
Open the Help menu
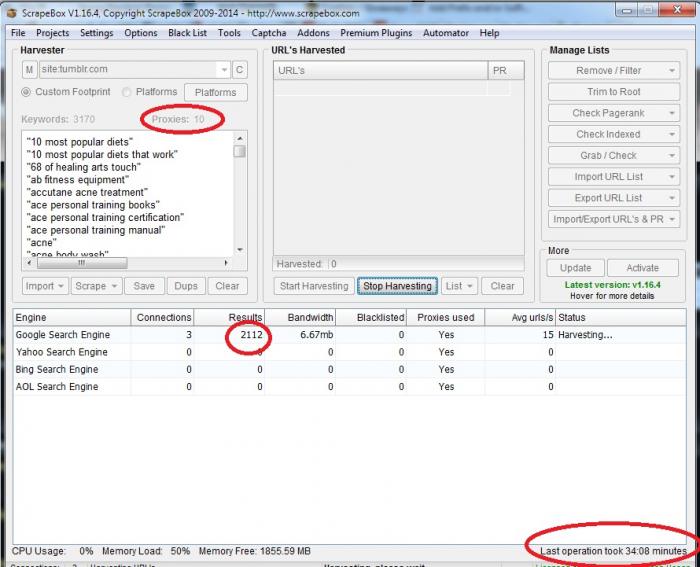(x=489, y=33)
